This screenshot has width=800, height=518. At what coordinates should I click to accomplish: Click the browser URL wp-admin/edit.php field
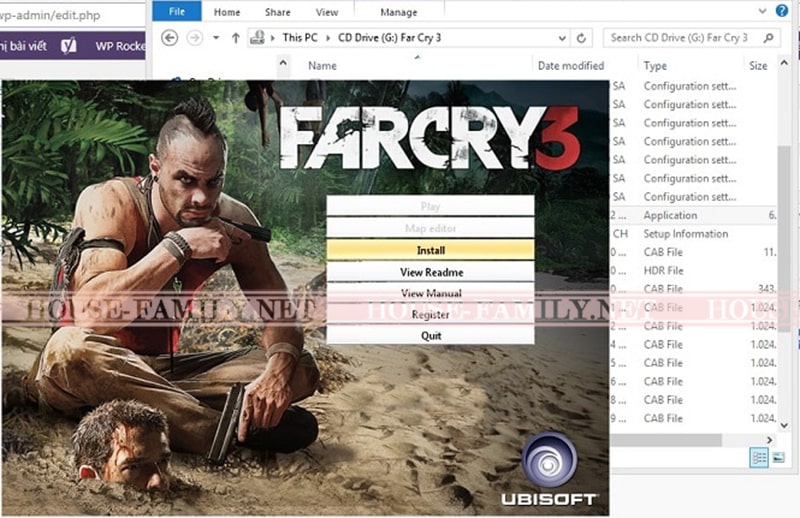click(72, 15)
